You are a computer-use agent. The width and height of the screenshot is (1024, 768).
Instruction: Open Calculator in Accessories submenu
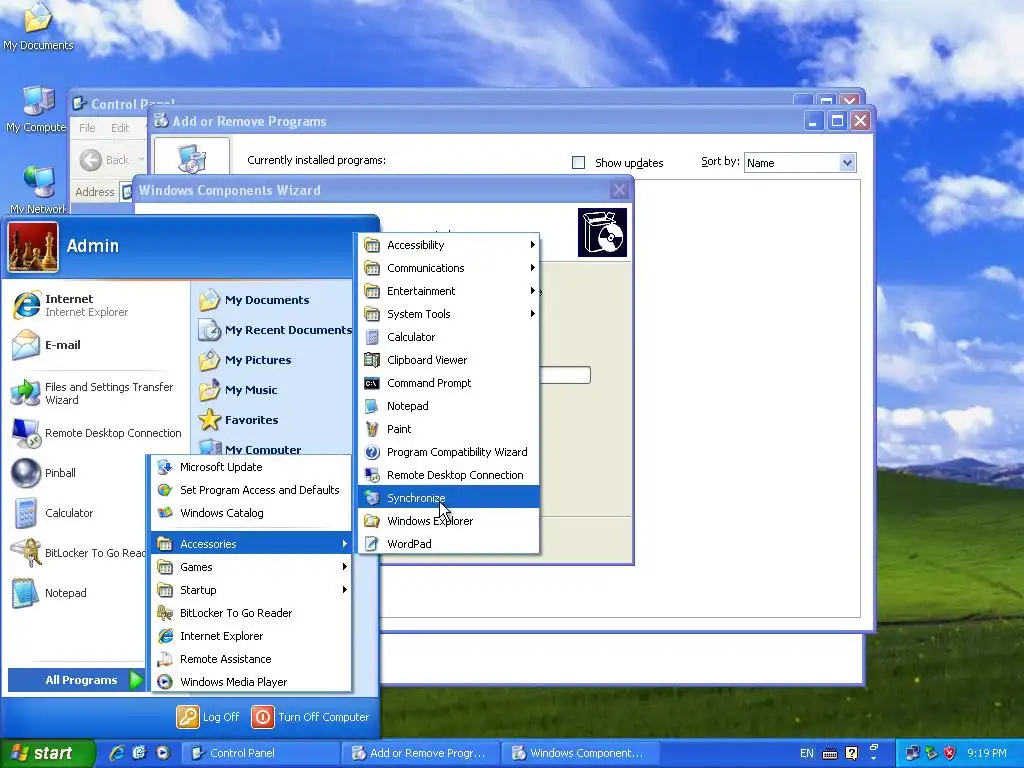point(449,337)
